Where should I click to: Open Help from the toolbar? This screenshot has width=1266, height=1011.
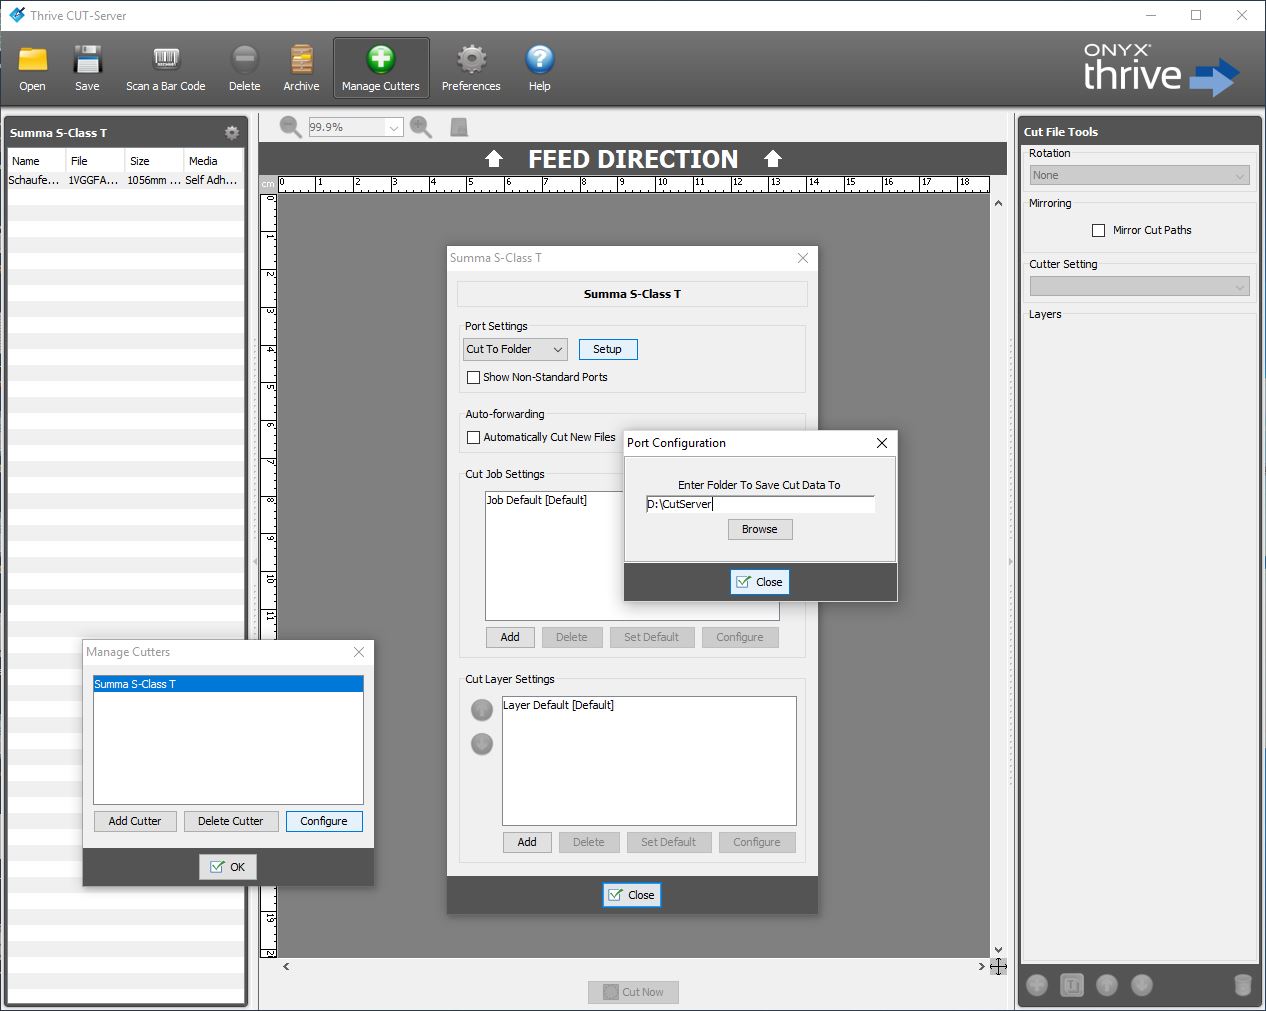[539, 69]
